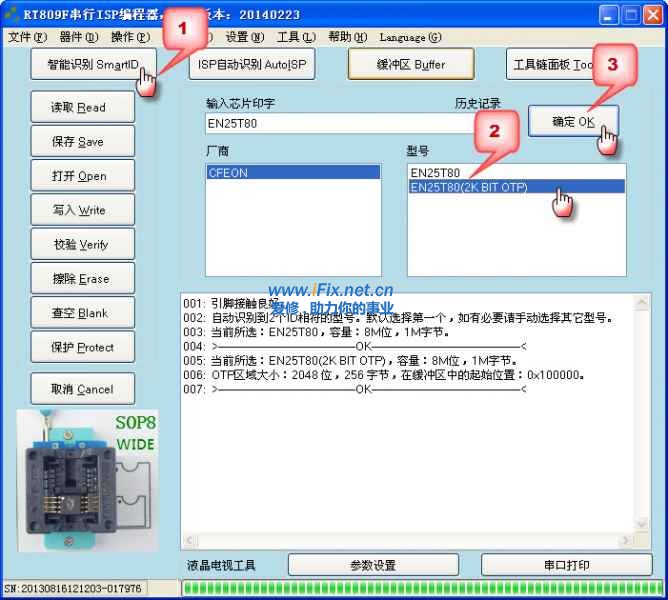This screenshot has height=600, width=668.
Task: Click the Open file button
Action: click(x=79, y=176)
